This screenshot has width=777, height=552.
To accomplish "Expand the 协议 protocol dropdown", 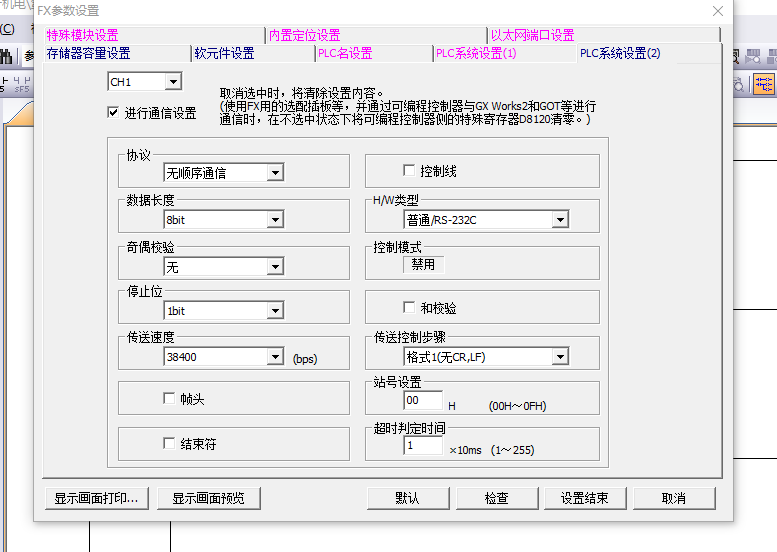I will point(275,173).
